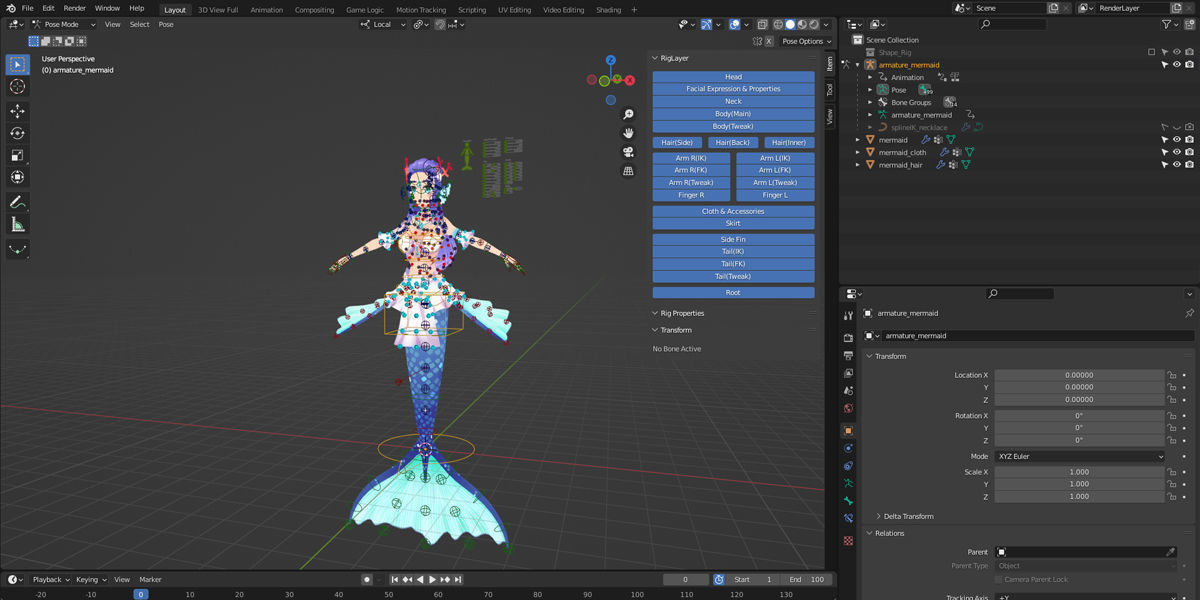
Task: Toggle the lock on the Location X field
Action: pyautogui.click(x=1172, y=374)
